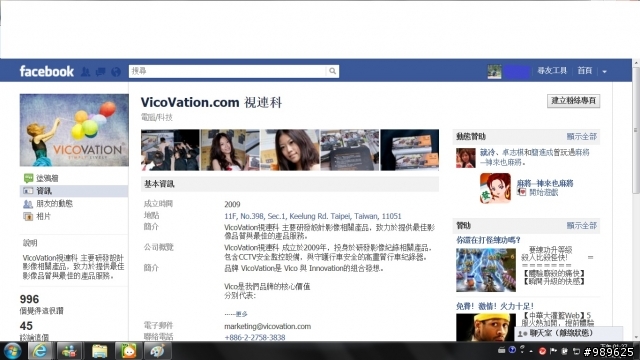Viewport: 640px width, 360px height.
Task: Expand the account dropdown arrow in the header
Action: (604, 71)
